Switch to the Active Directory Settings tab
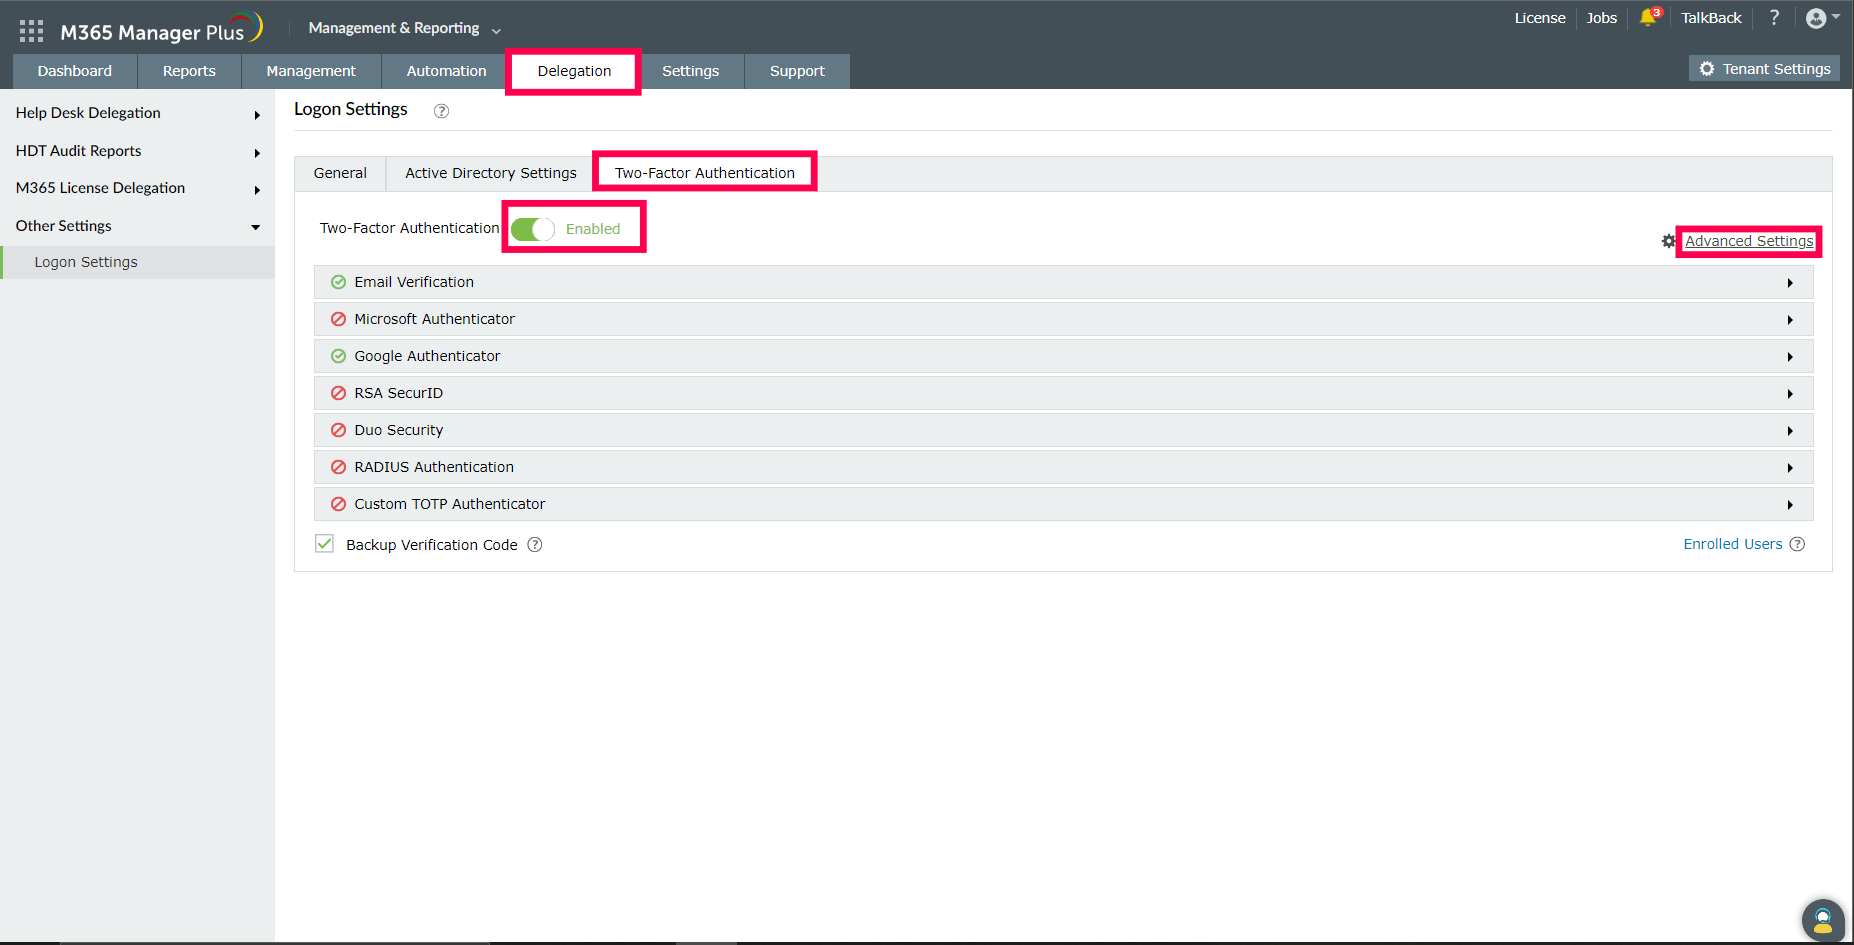Viewport: 1854px width, 945px height. click(490, 172)
